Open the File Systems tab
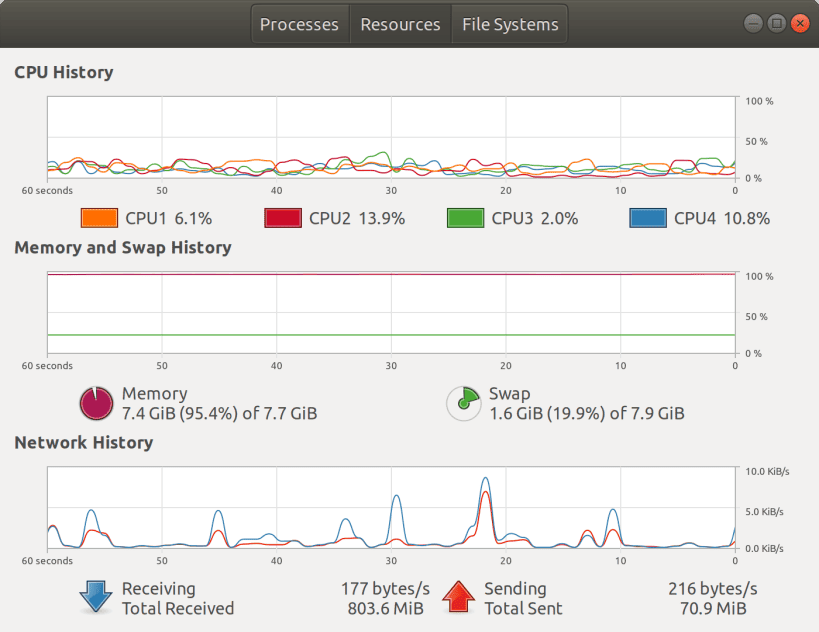819x632 pixels. tap(509, 23)
